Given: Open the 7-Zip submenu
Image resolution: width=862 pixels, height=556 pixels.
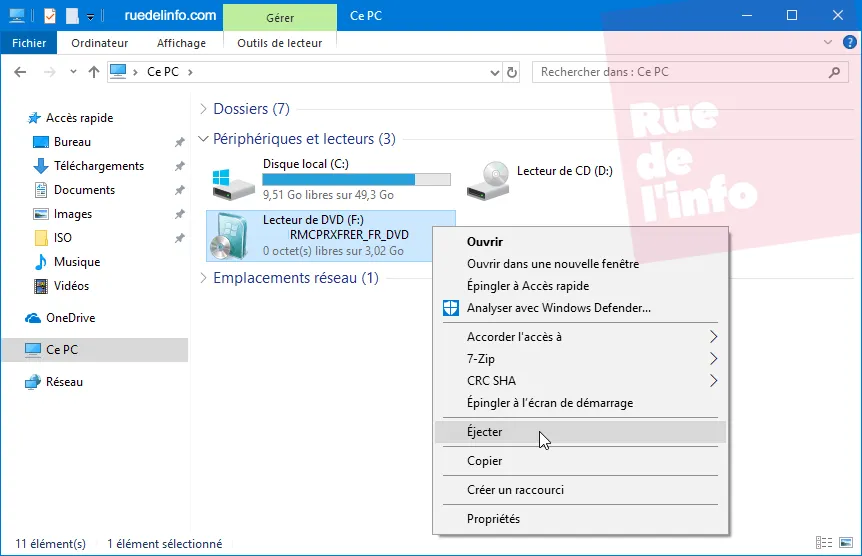Looking at the screenshot, I should pos(581,359).
